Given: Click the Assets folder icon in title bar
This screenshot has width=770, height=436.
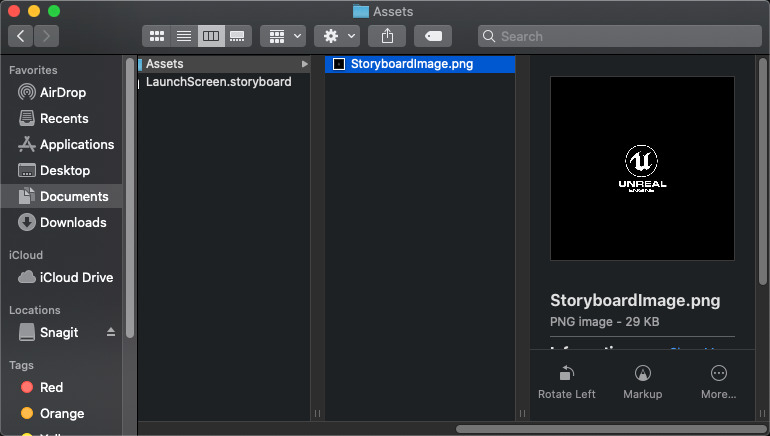Looking at the screenshot, I should [x=361, y=11].
